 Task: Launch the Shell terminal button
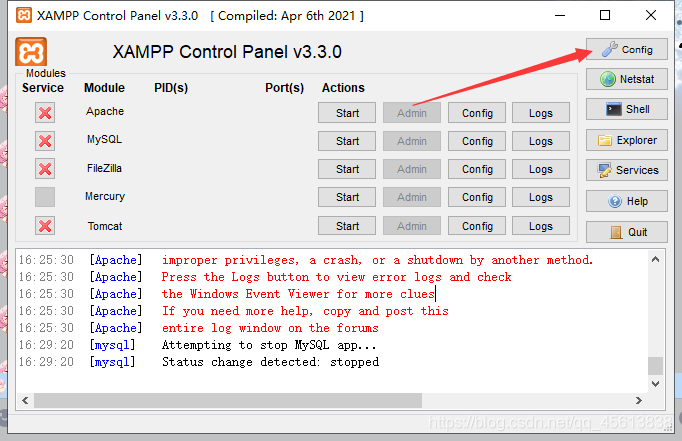[x=627, y=109]
